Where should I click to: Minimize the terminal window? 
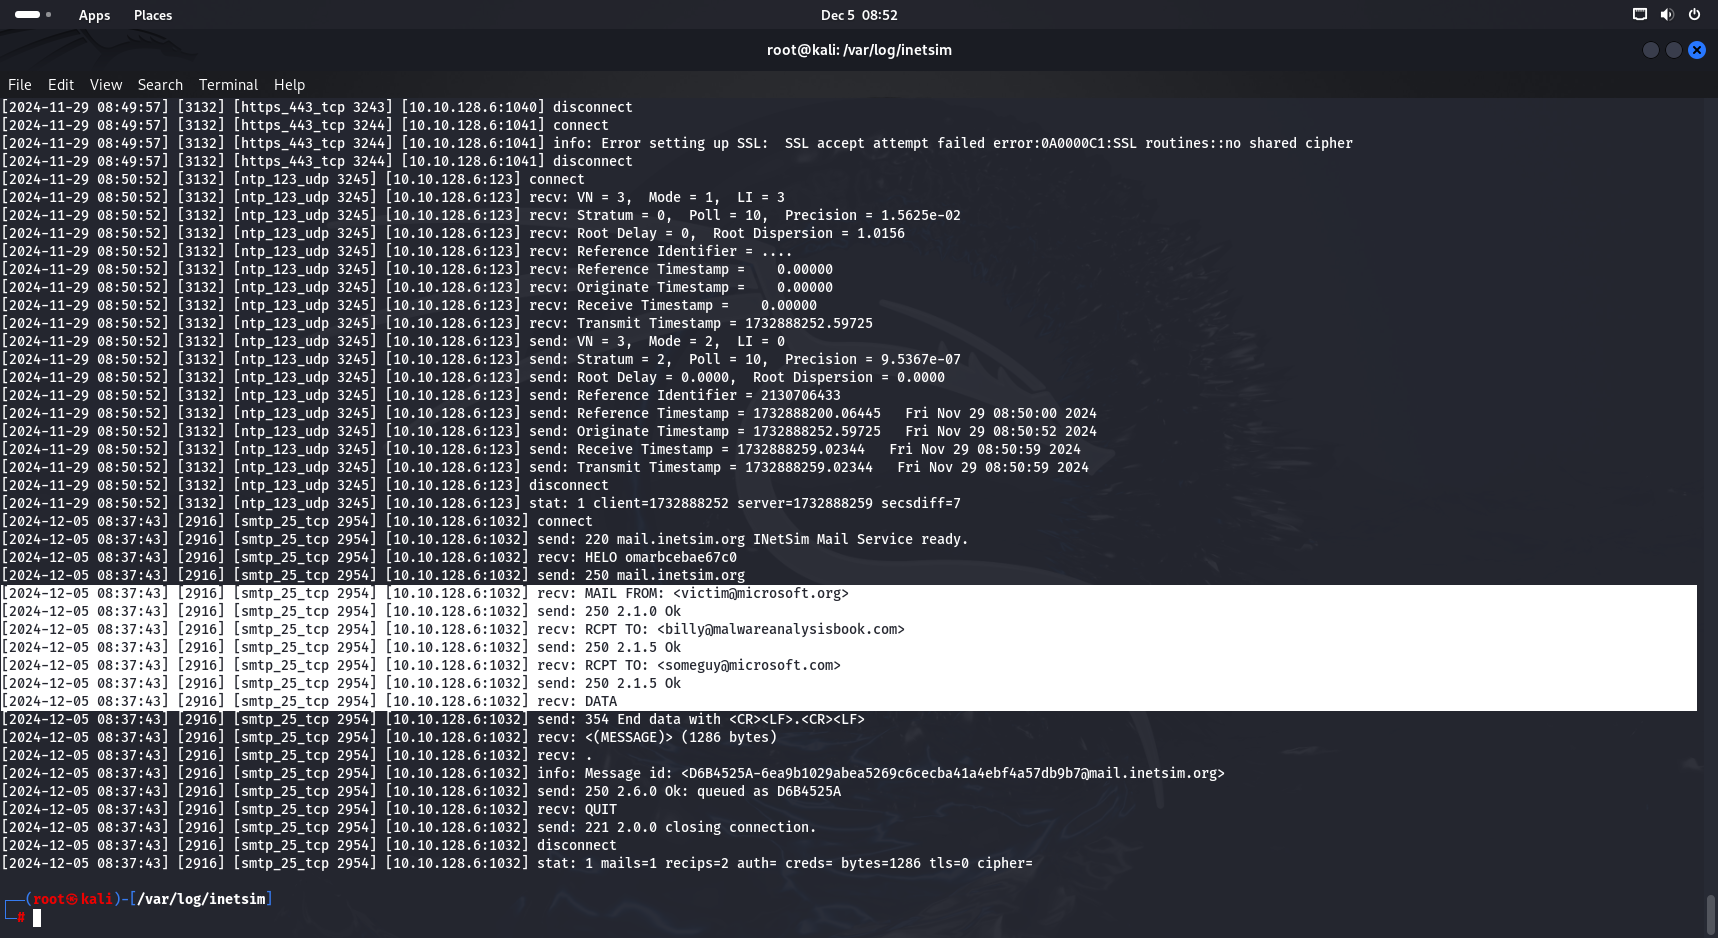1651,50
